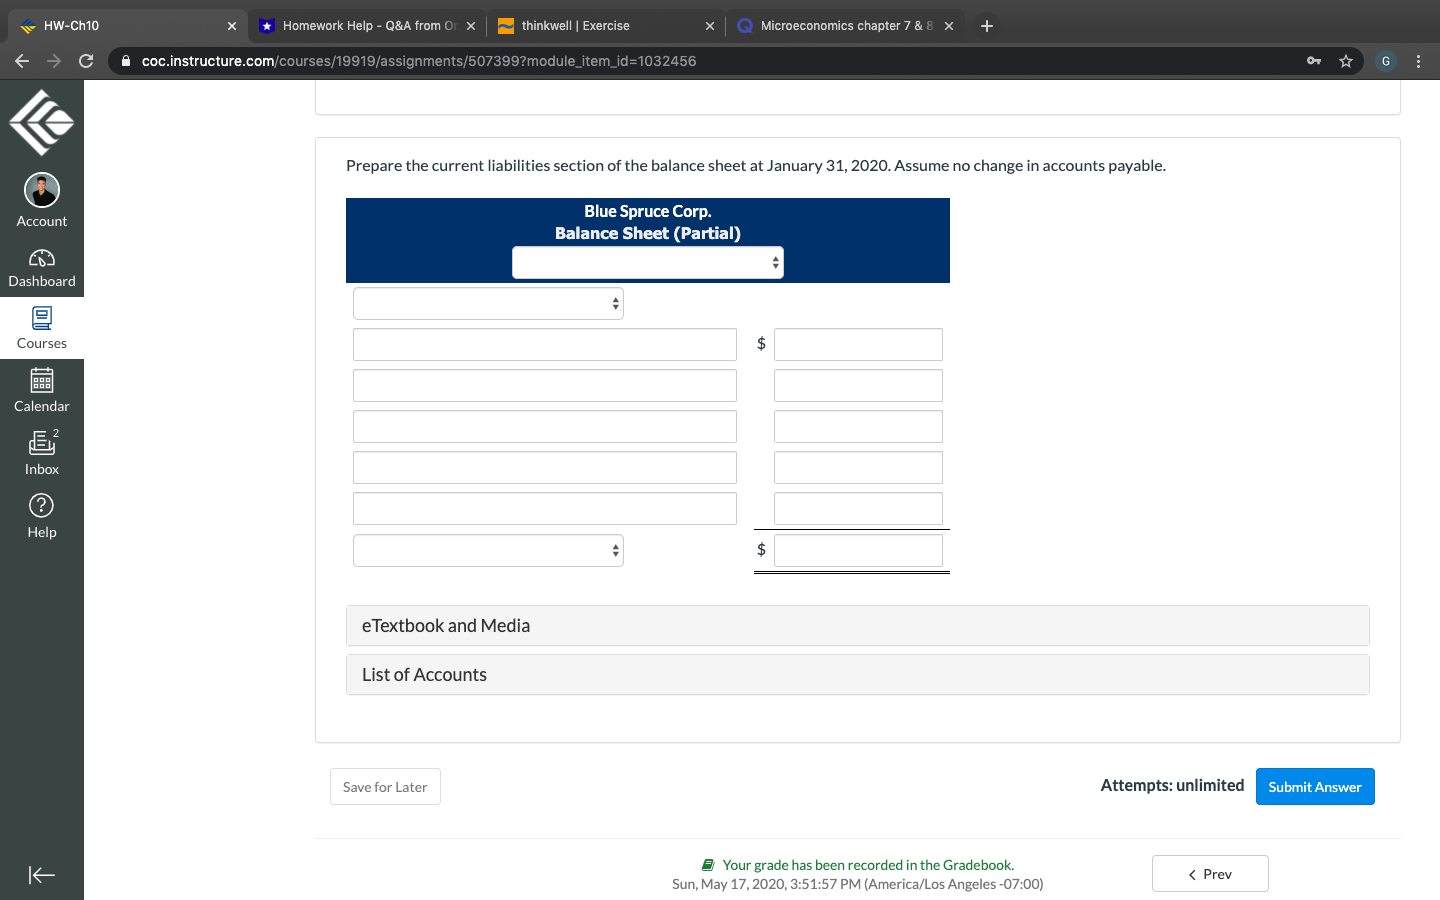
Task: Type the first liability amount field
Action: pyautogui.click(x=858, y=344)
